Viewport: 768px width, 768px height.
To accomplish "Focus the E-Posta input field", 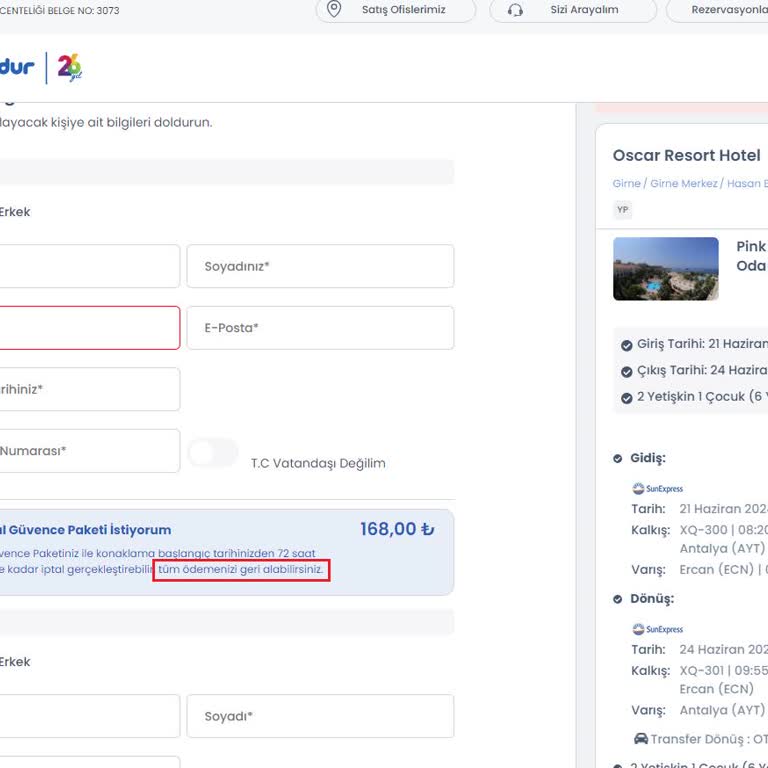I will (320, 328).
